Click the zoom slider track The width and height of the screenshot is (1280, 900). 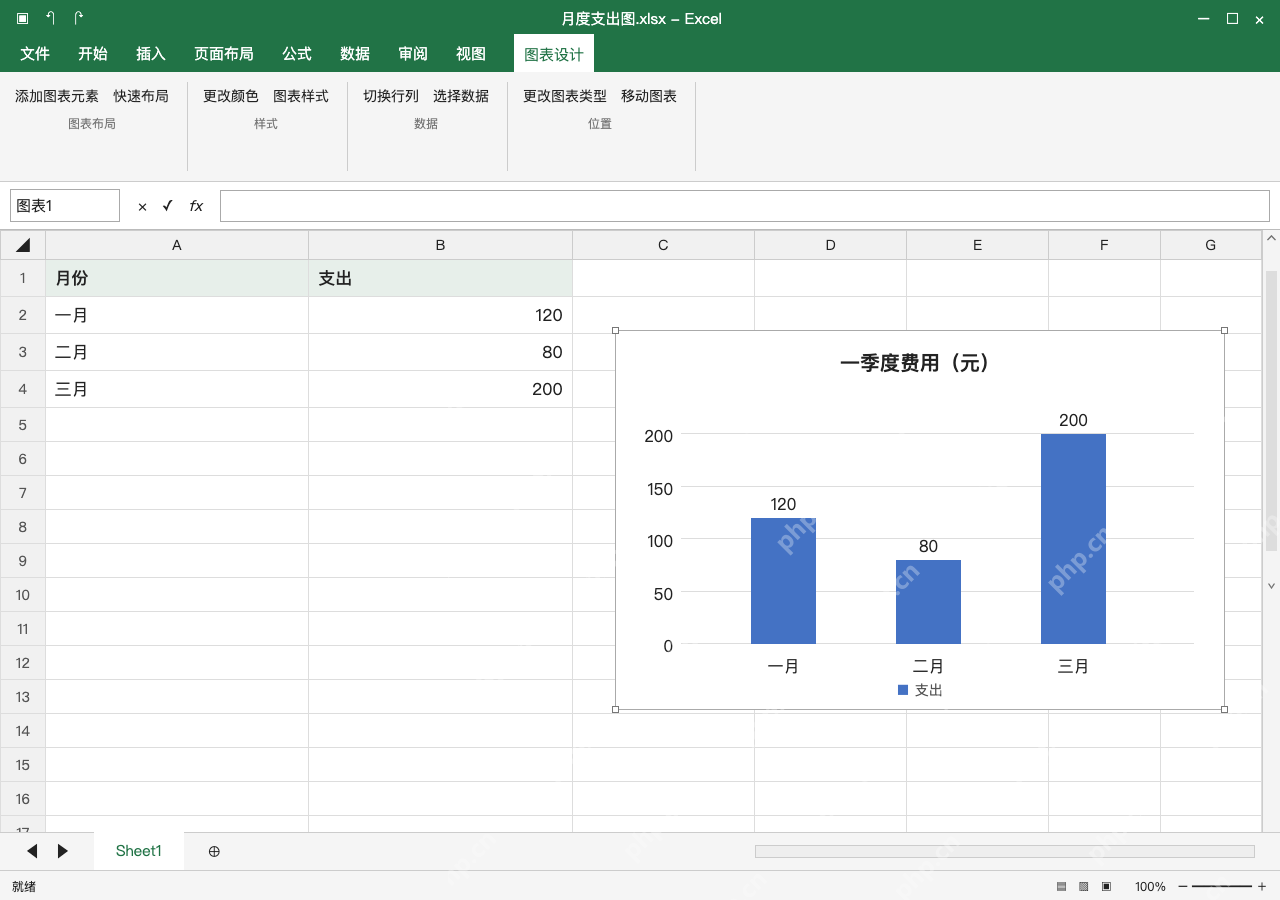[x=1222, y=887]
